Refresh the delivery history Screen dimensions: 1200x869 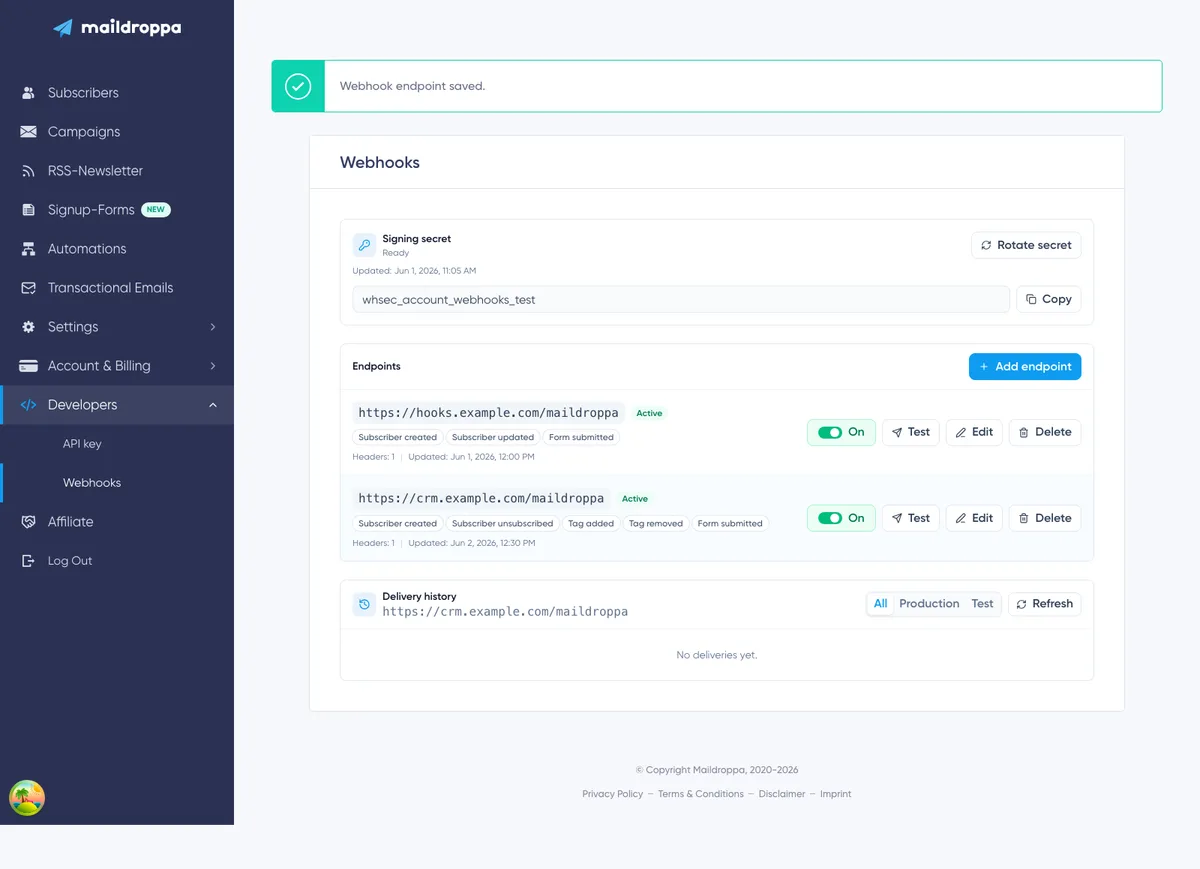point(1044,604)
